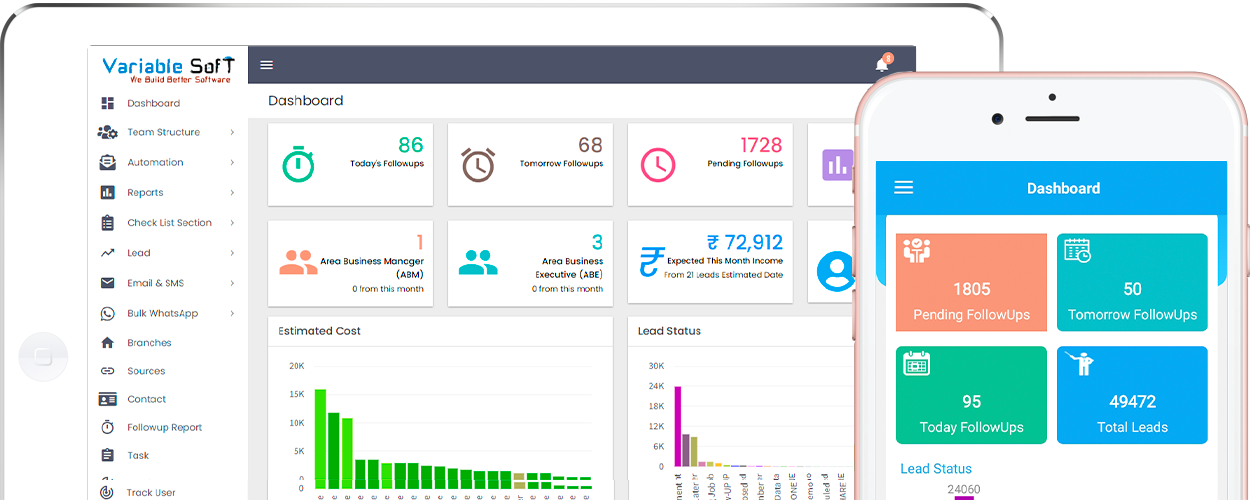Click the Tomorrow Followups alarm clock icon
The height and width of the screenshot is (500, 1250).
pos(478,164)
